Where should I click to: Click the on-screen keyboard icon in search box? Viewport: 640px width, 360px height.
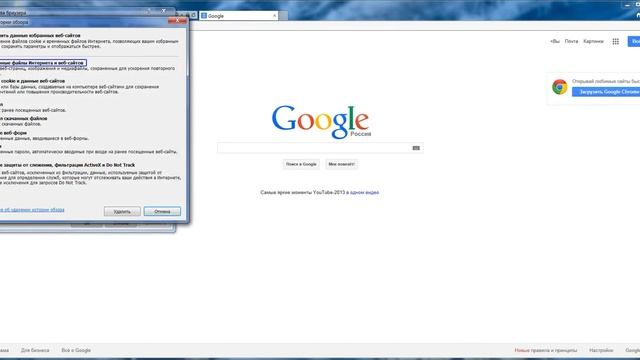pos(416,148)
